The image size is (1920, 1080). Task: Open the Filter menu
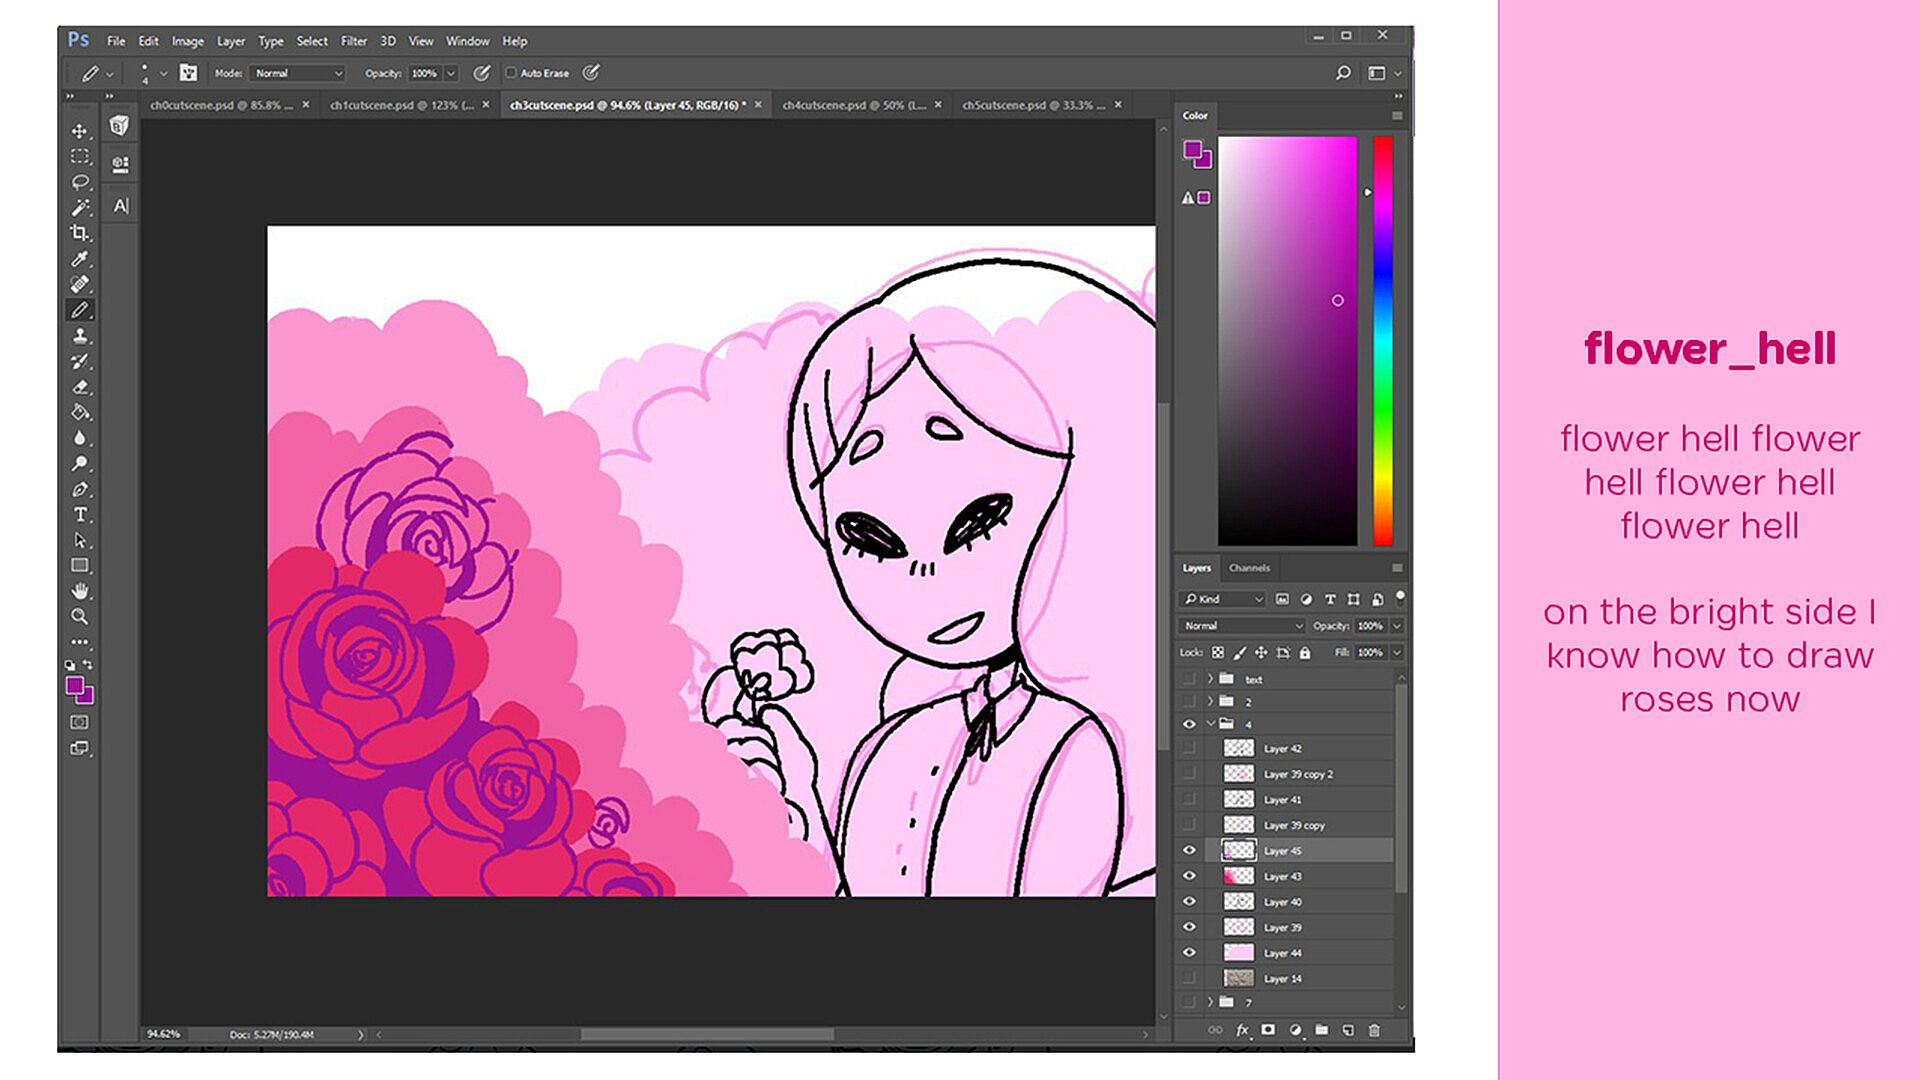pyautogui.click(x=353, y=41)
